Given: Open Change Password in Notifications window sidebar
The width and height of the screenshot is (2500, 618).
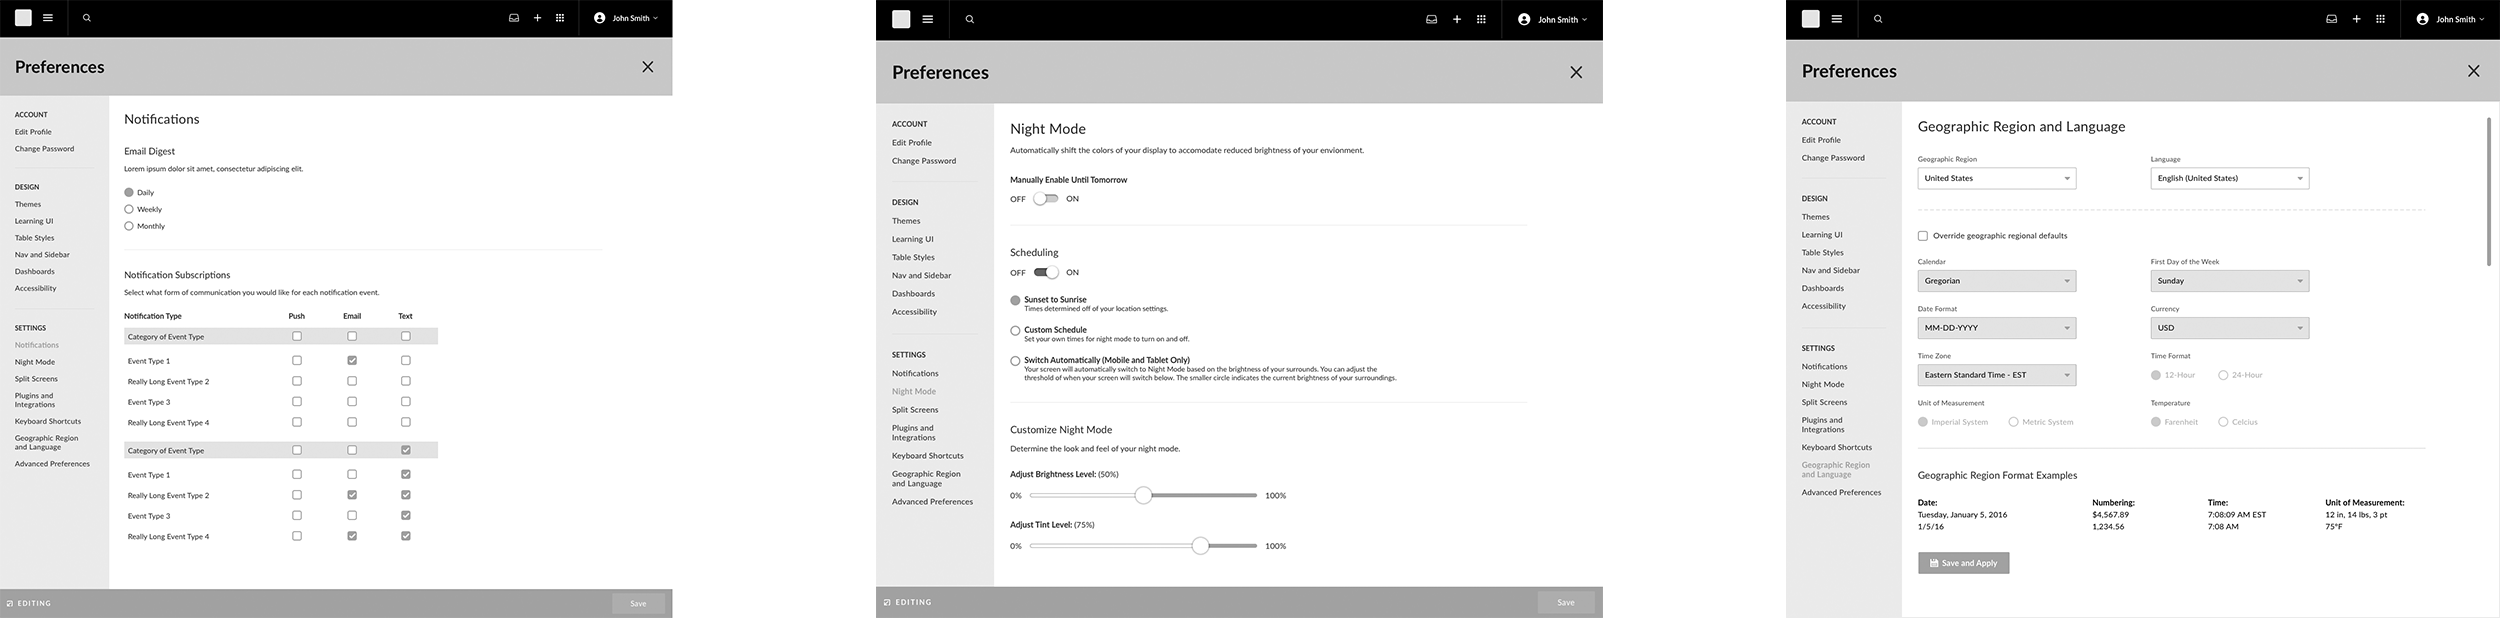Looking at the screenshot, I should point(44,149).
